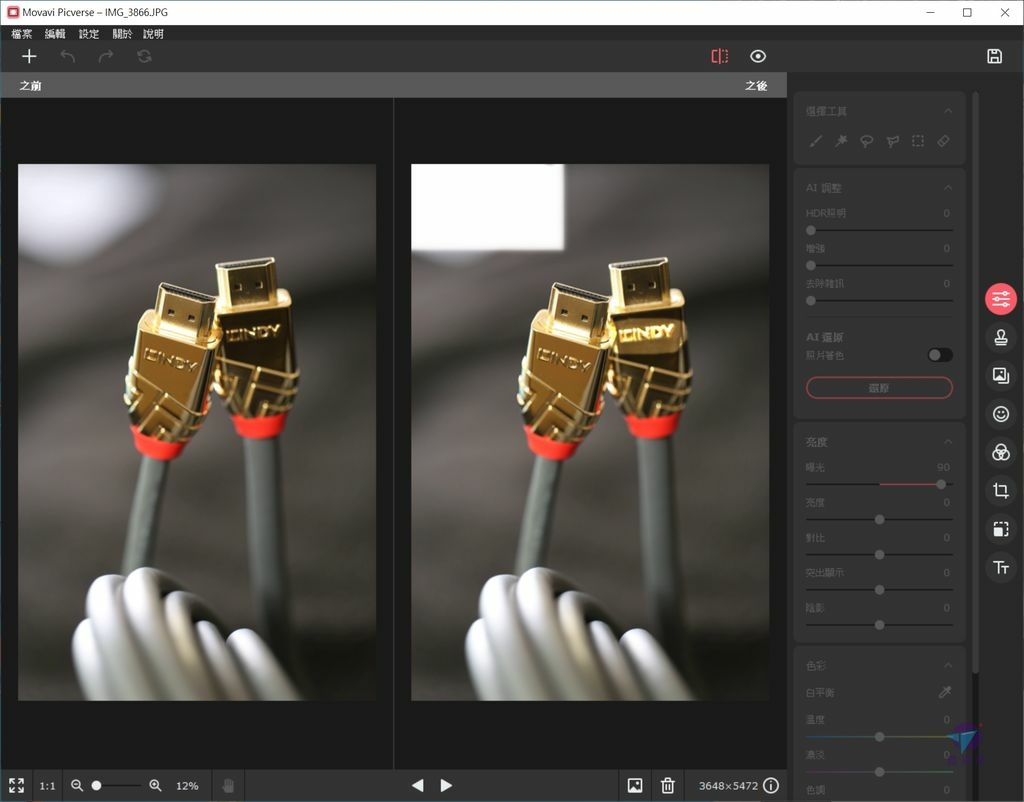Go to the next image

tap(446, 786)
